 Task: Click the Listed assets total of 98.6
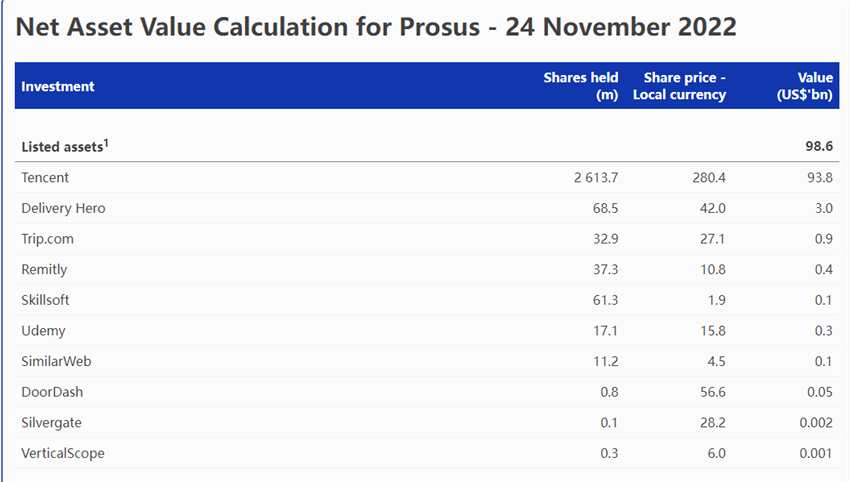(x=820, y=146)
